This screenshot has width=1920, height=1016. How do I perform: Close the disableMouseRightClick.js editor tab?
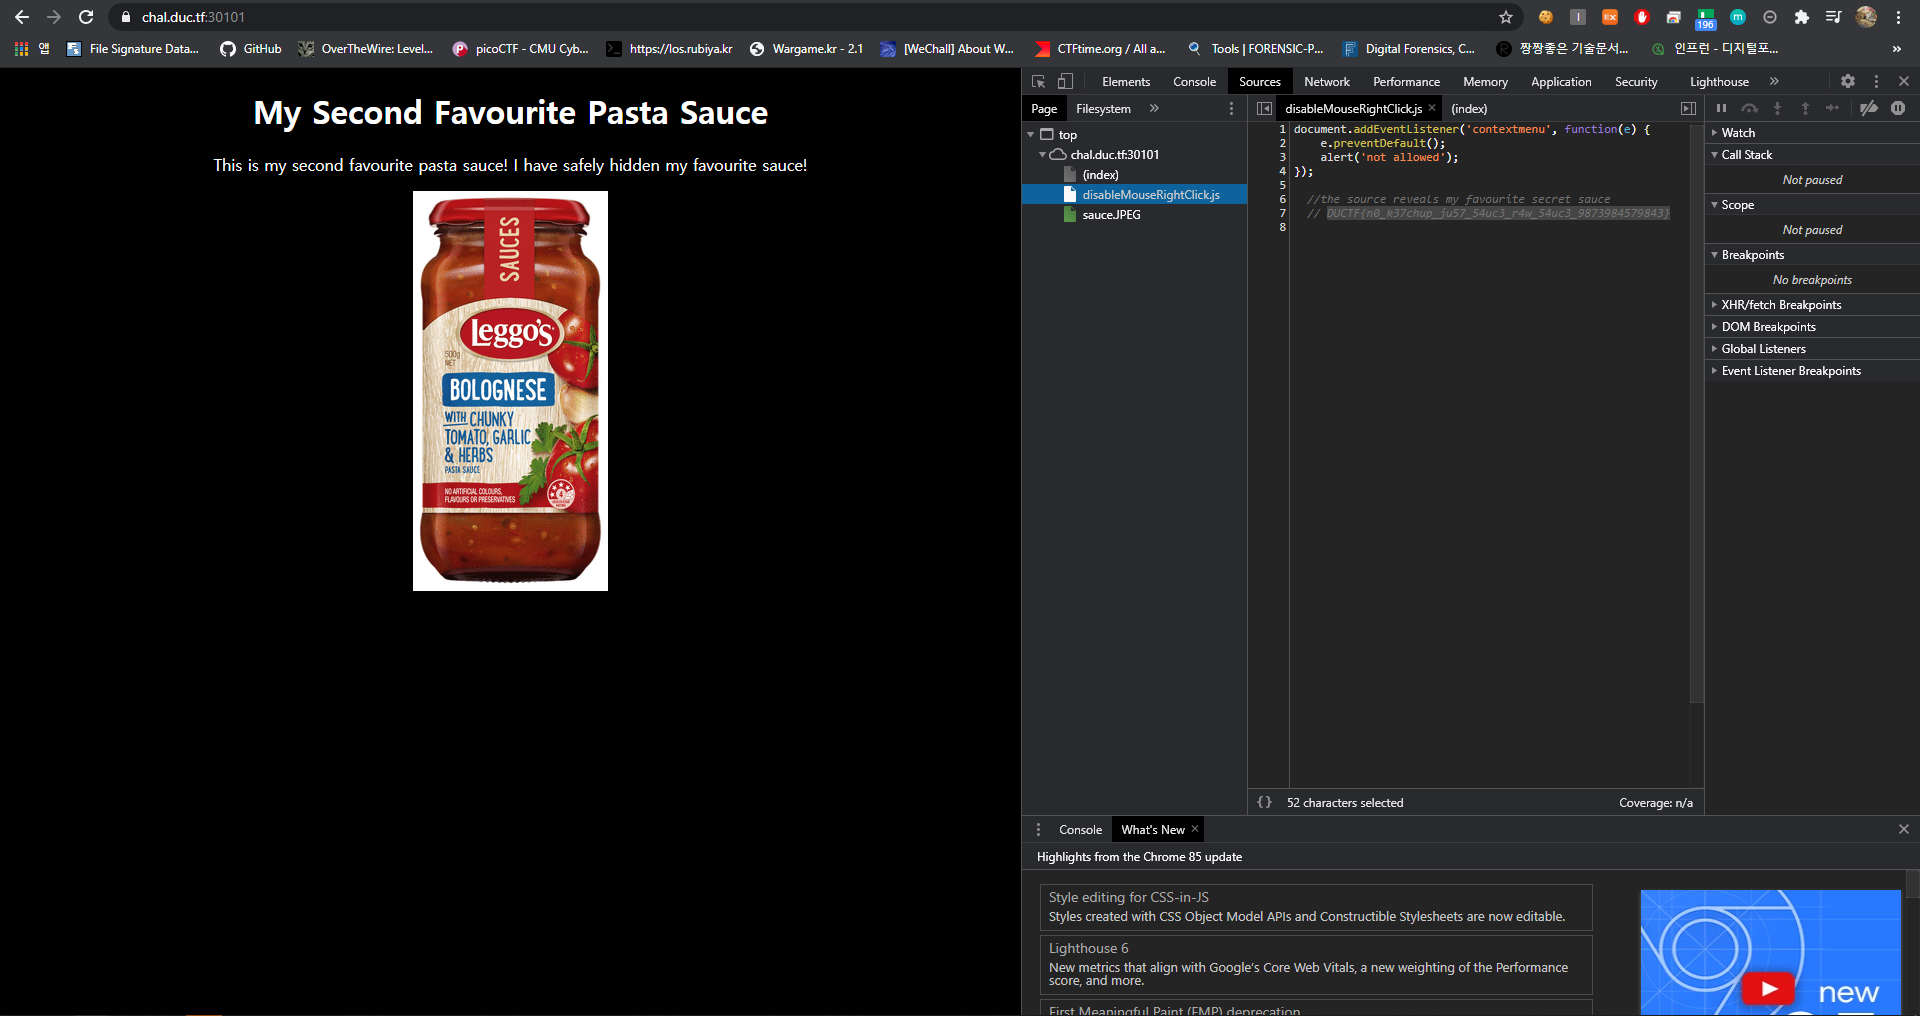click(1432, 108)
